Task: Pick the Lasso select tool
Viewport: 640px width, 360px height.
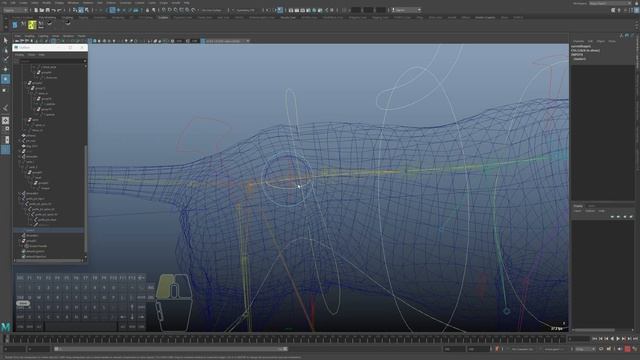Action: tap(5, 50)
